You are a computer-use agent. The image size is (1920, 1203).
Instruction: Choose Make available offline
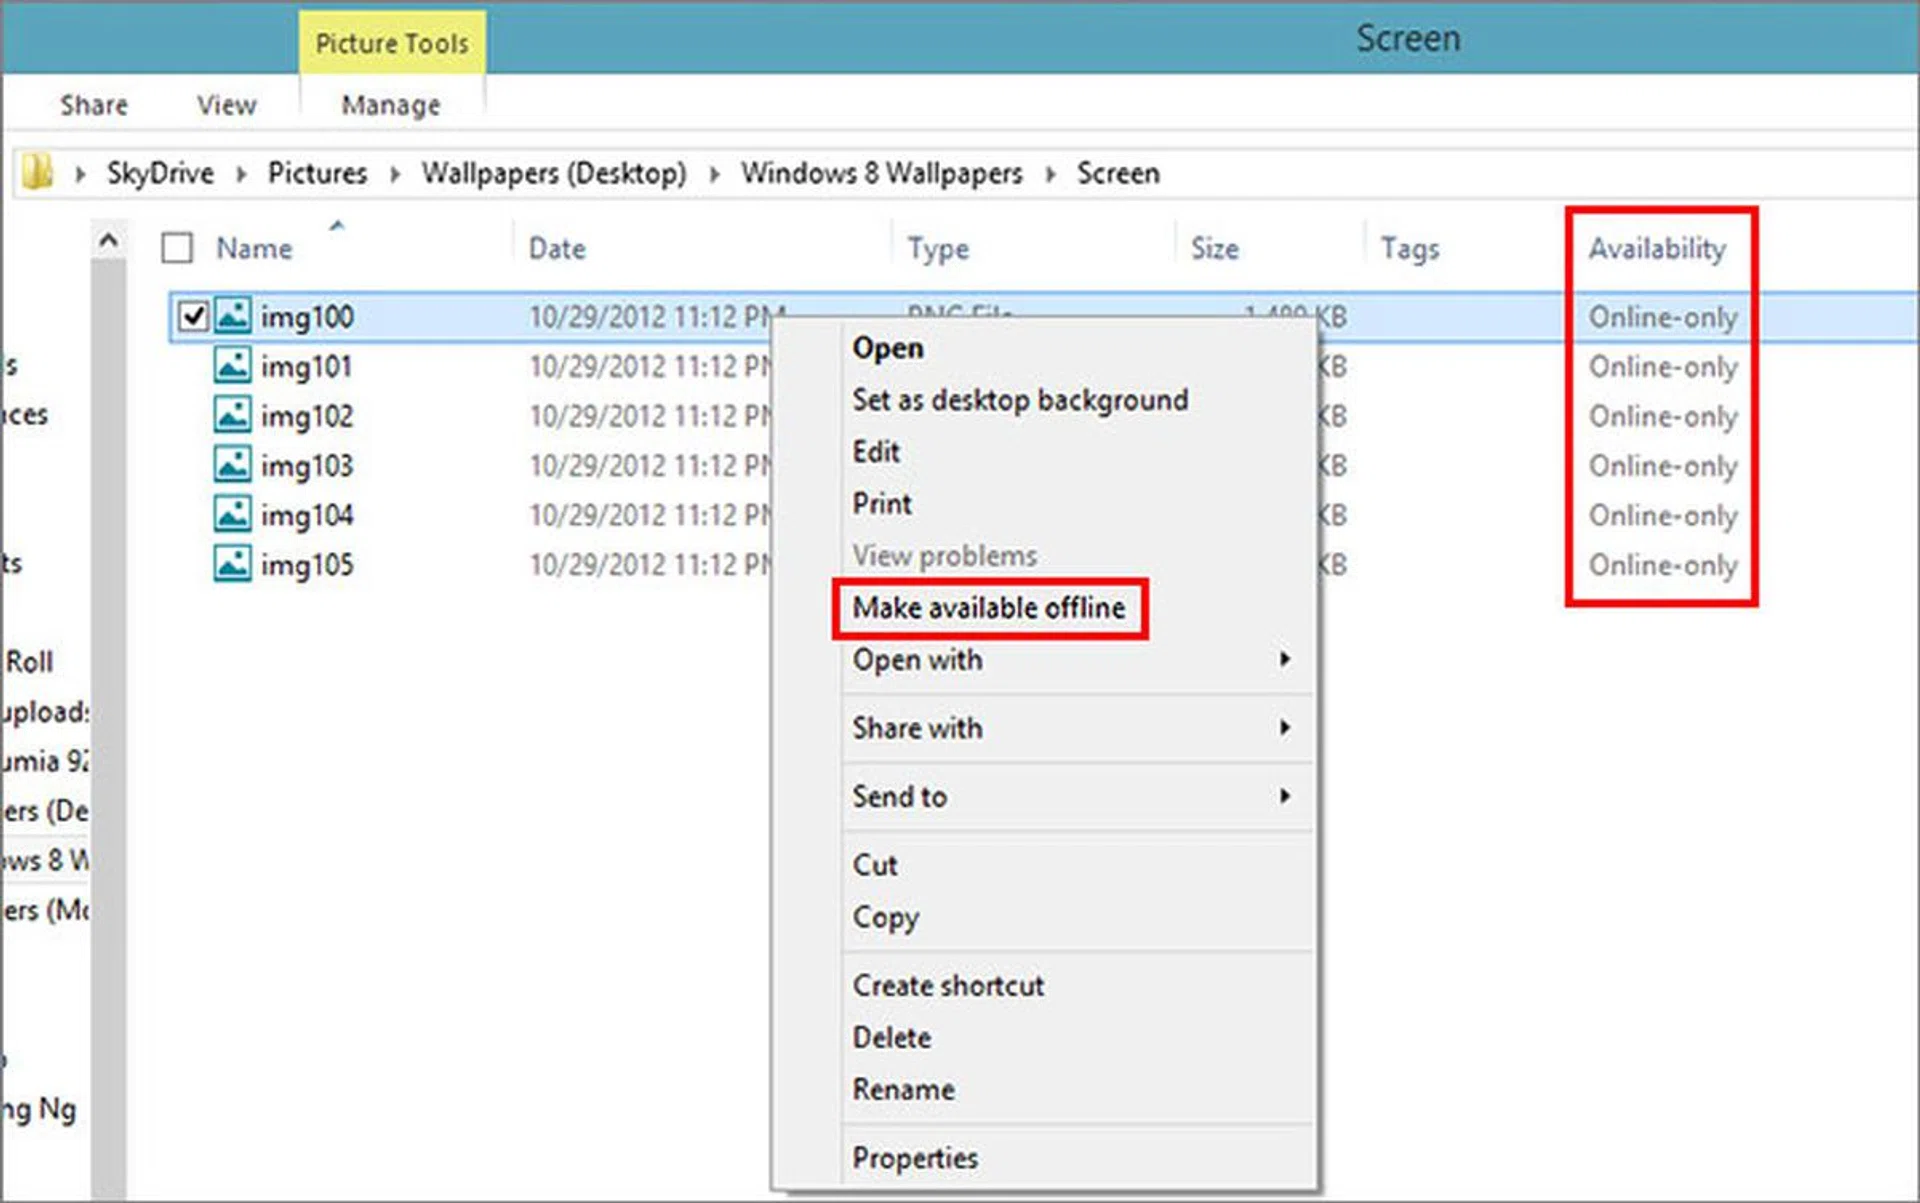tap(988, 608)
